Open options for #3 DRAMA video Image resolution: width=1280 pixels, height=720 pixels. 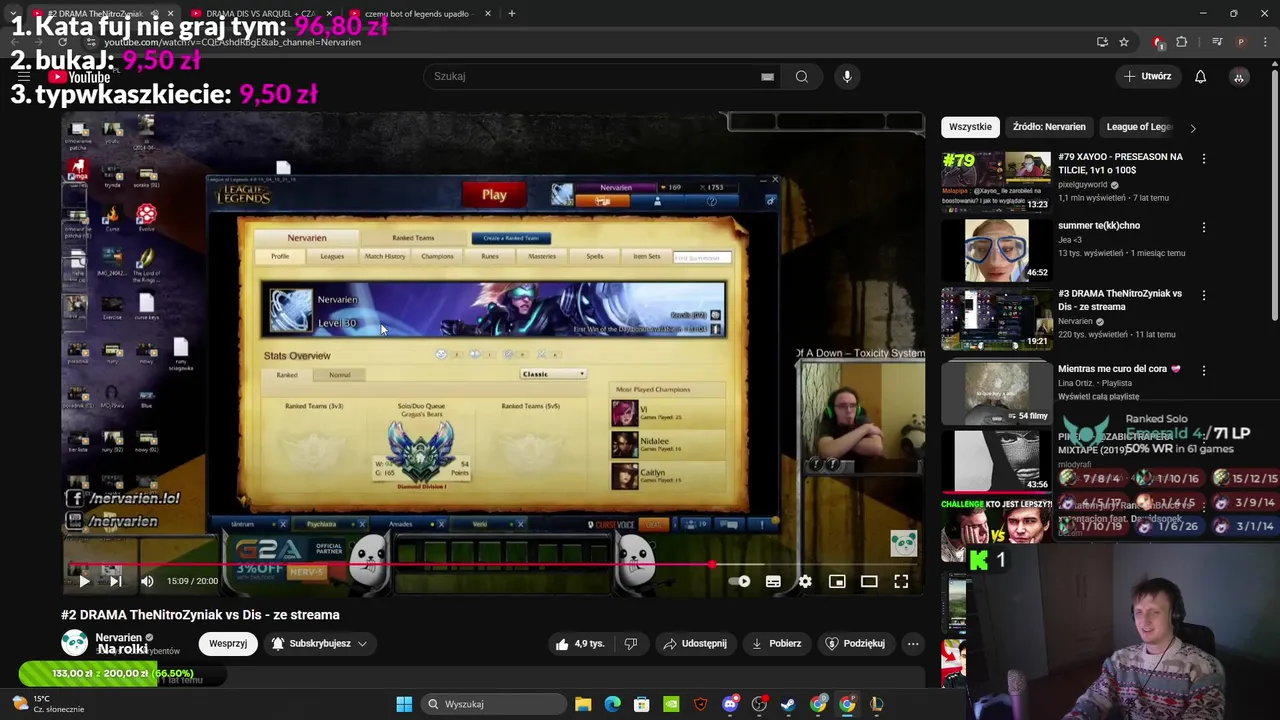(x=1204, y=295)
